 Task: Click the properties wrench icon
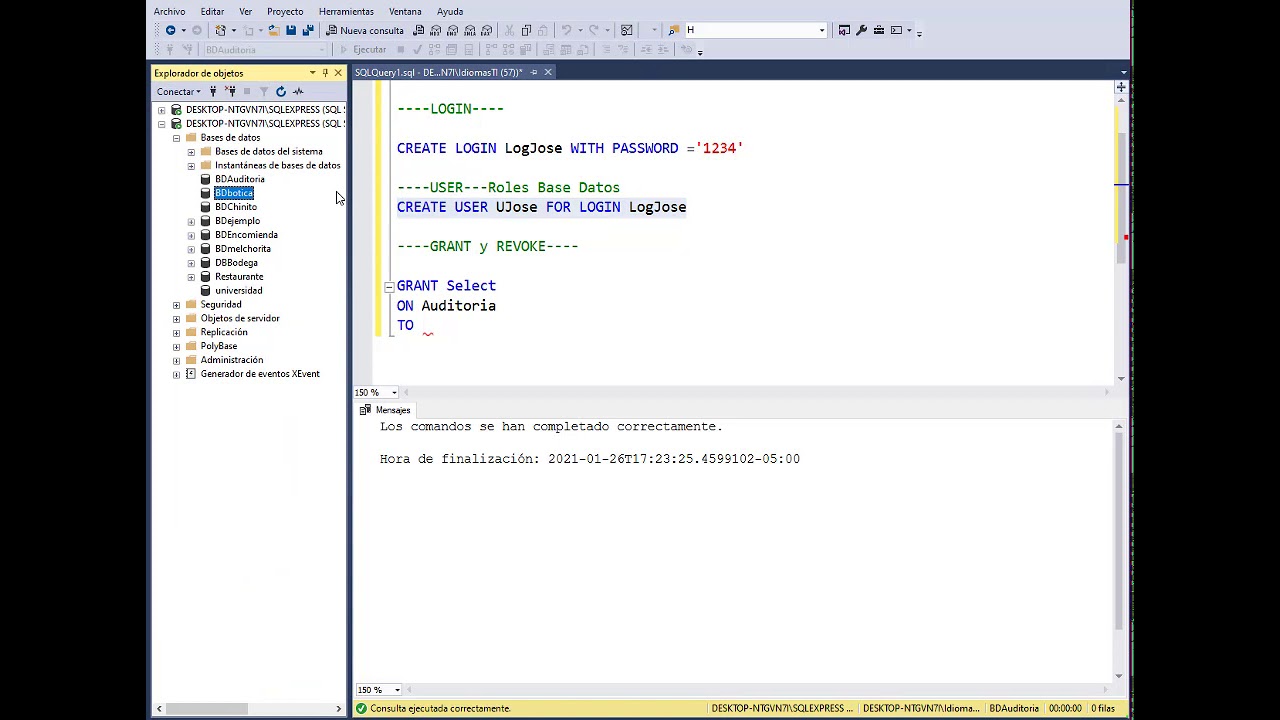coord(861,30)
